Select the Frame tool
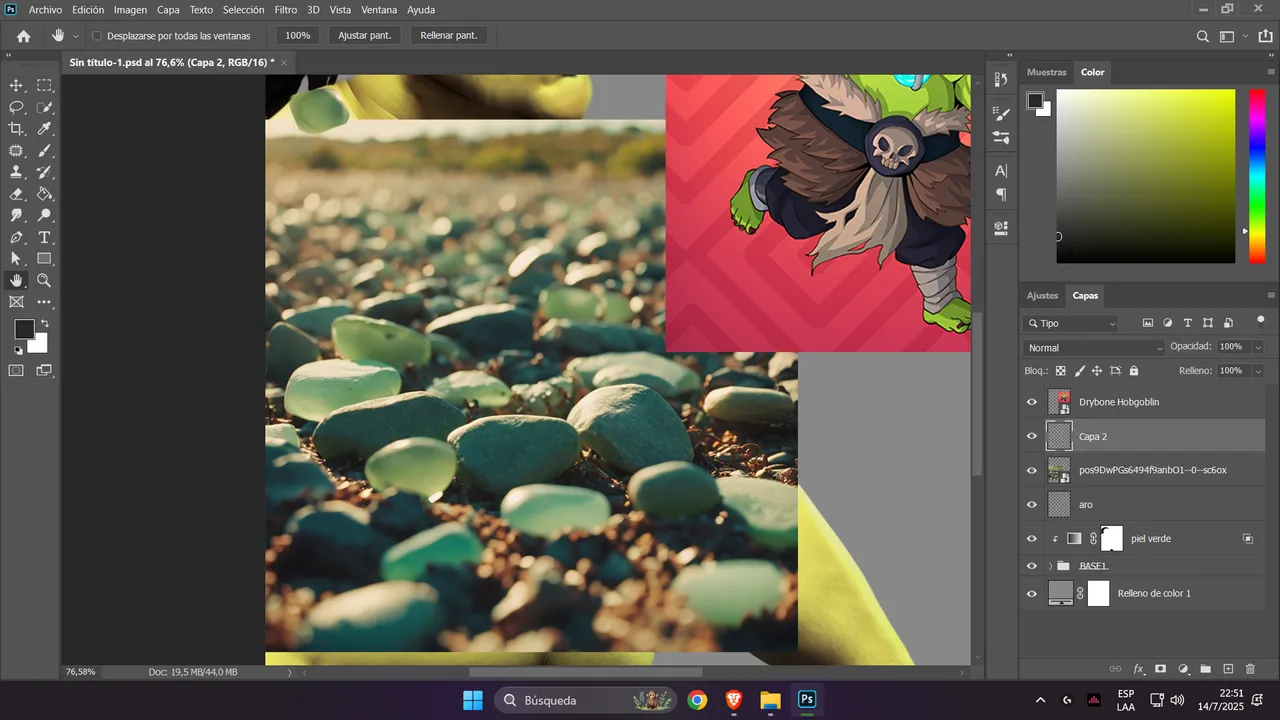The height and width of the screenshot is (720, 1280). 16,302
